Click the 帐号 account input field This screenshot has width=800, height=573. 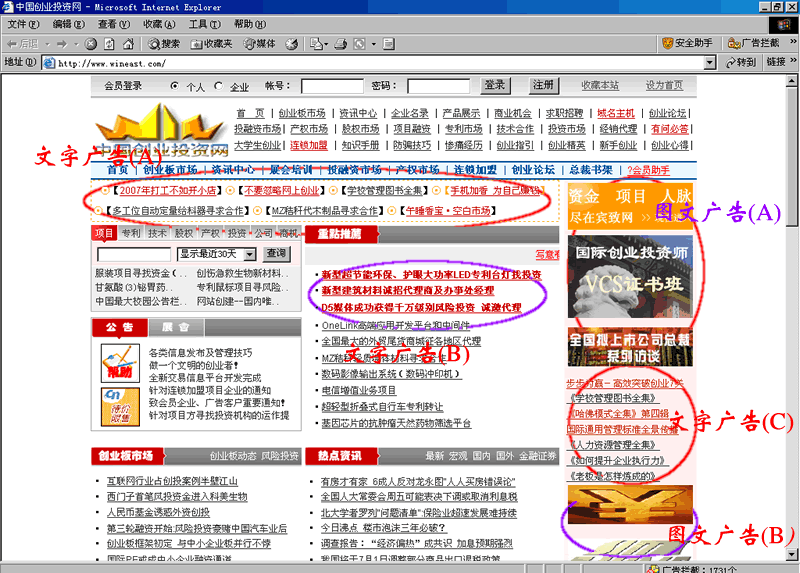pos(332,86)
